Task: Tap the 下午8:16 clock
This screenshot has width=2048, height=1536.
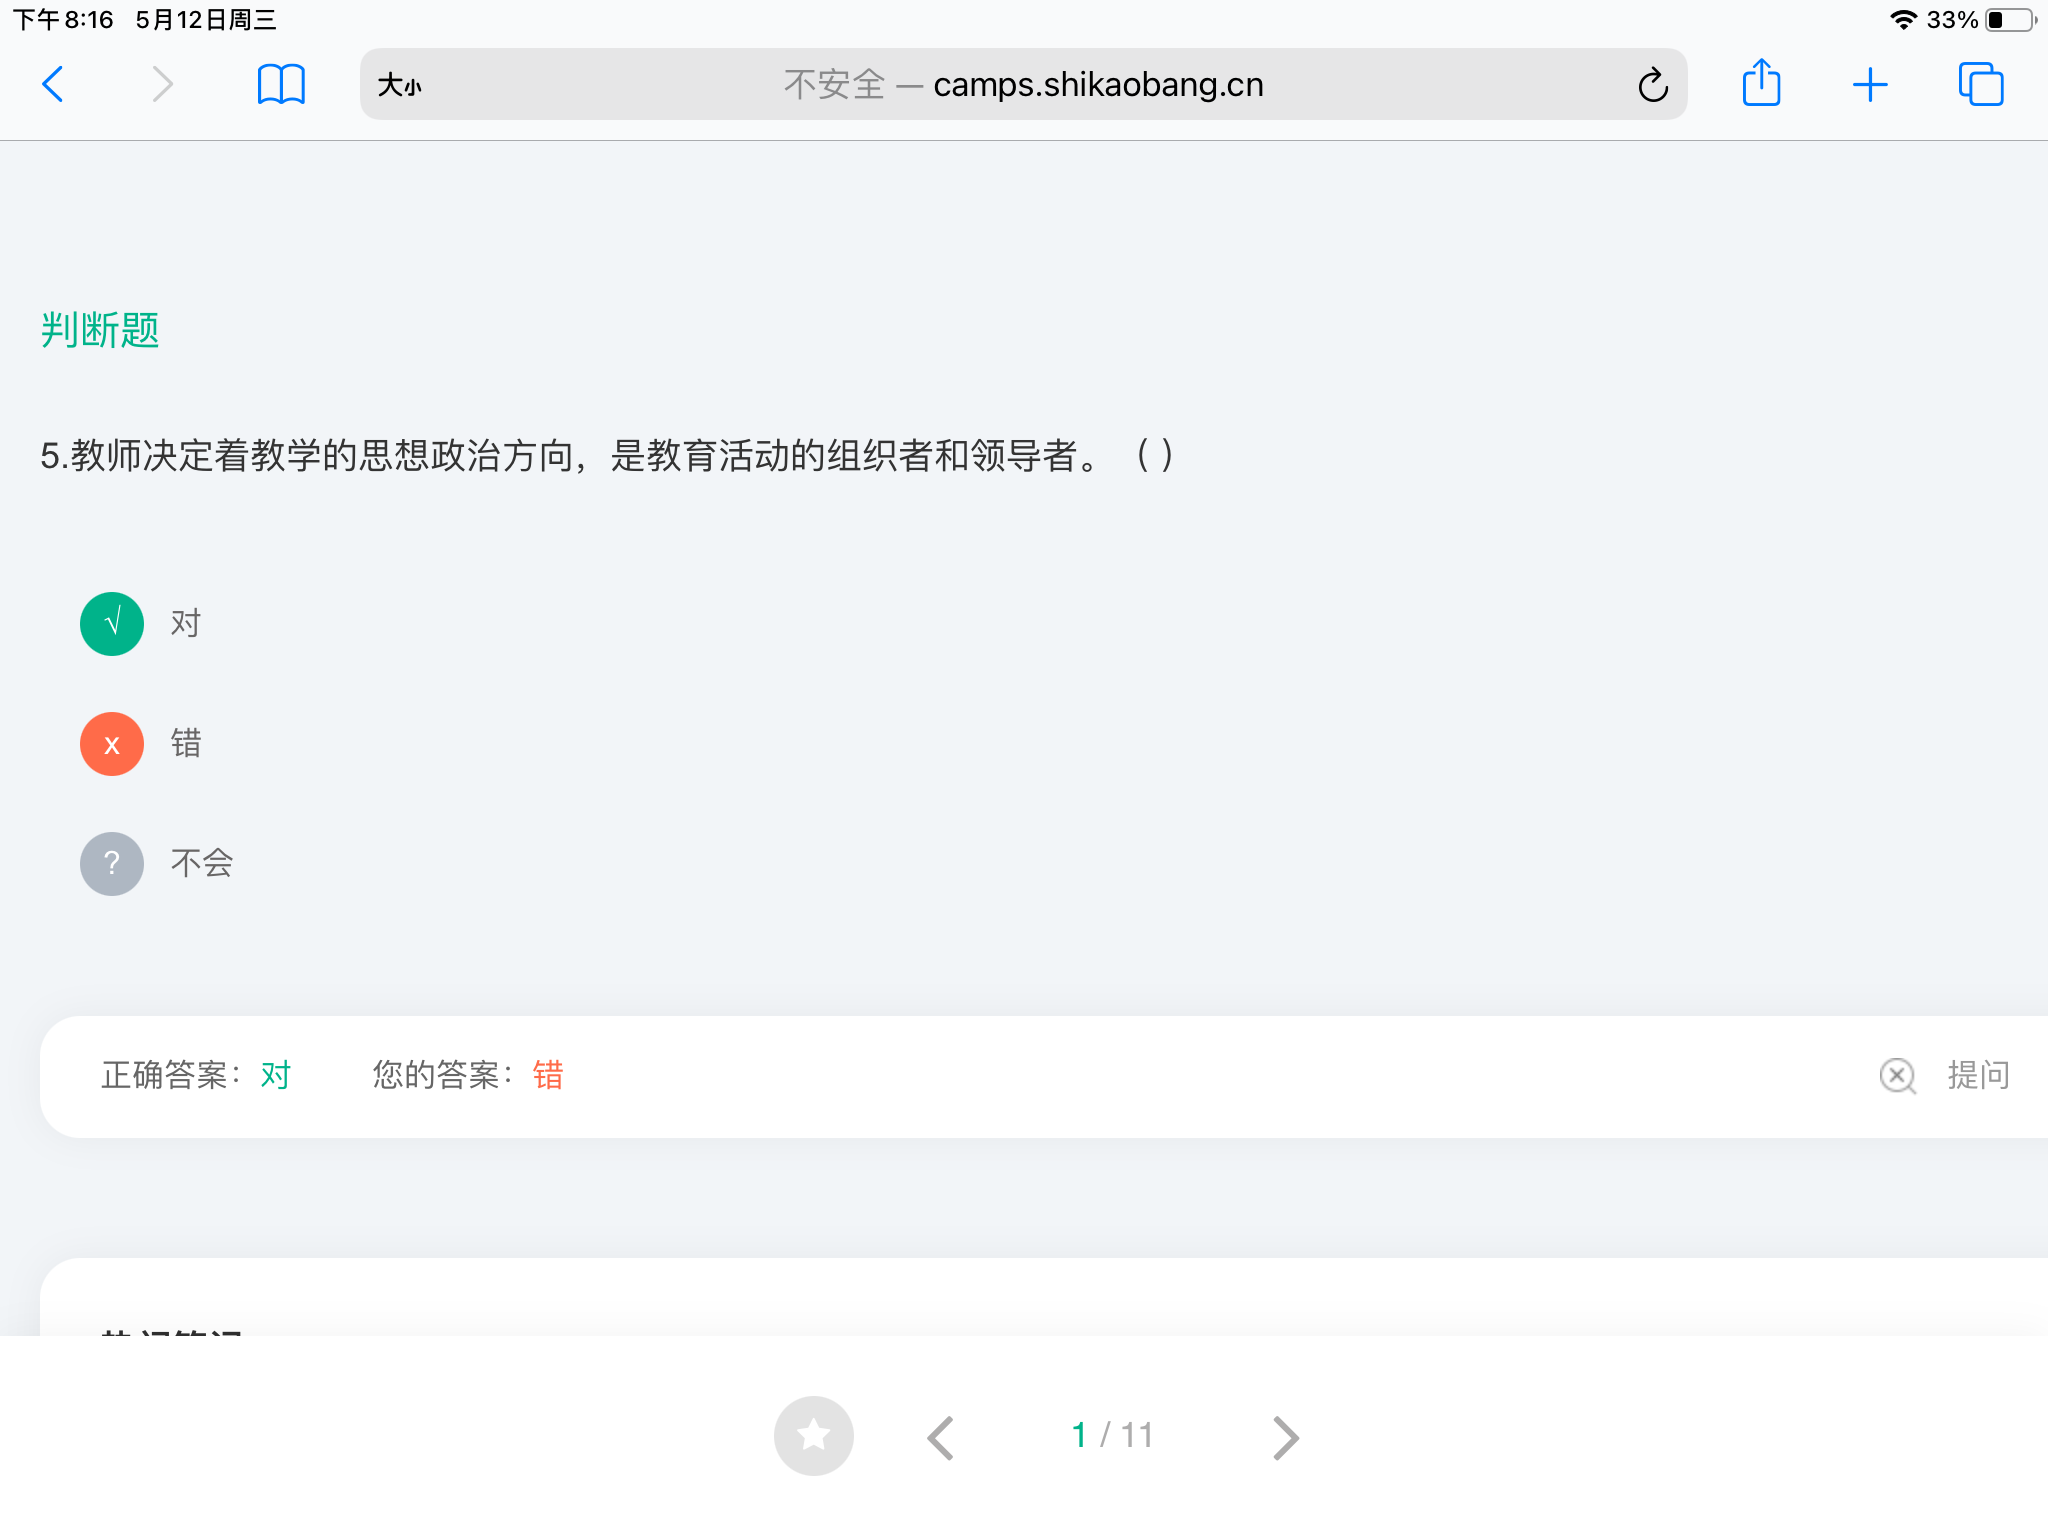Action: coord(63,20)
